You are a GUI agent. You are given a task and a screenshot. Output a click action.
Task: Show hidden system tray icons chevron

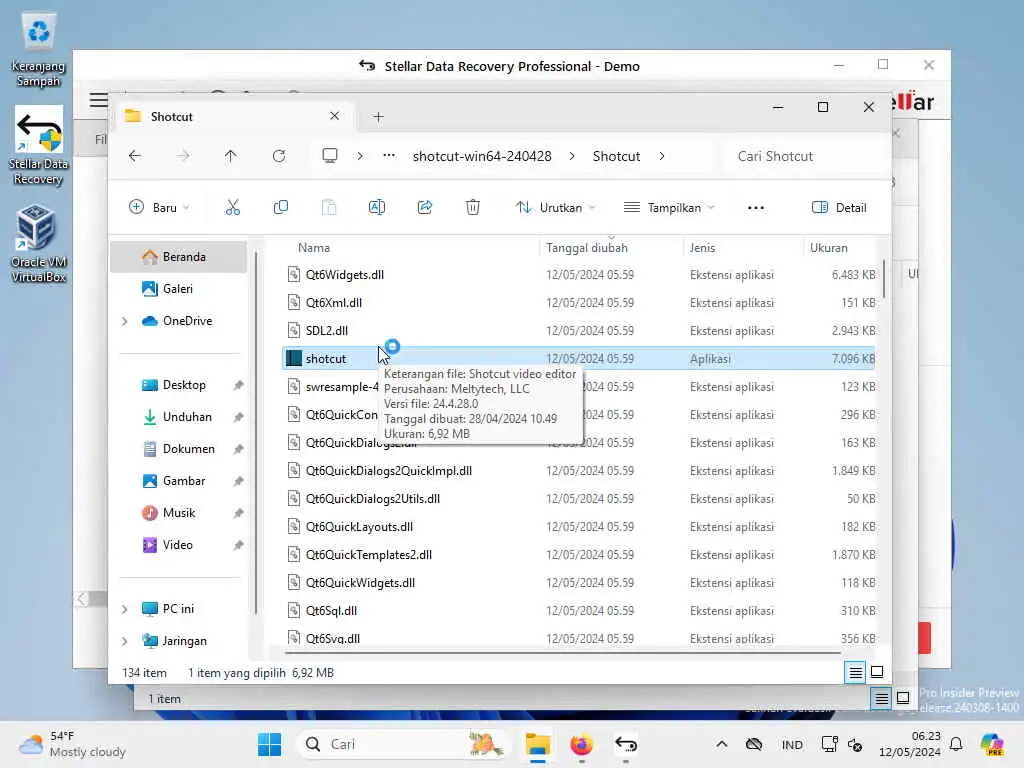(x=722, y=744)
